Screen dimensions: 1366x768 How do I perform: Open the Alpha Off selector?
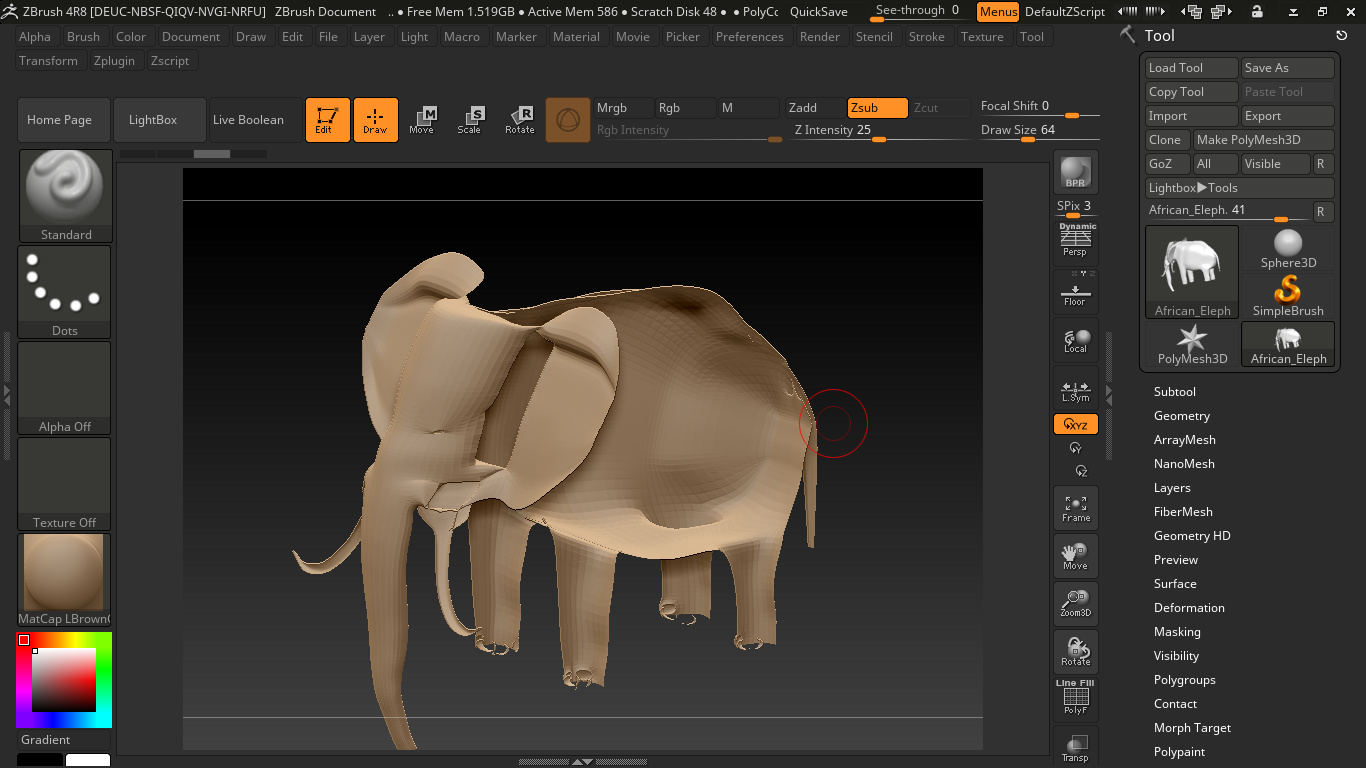pyautogui.click(x=65, y=388)
